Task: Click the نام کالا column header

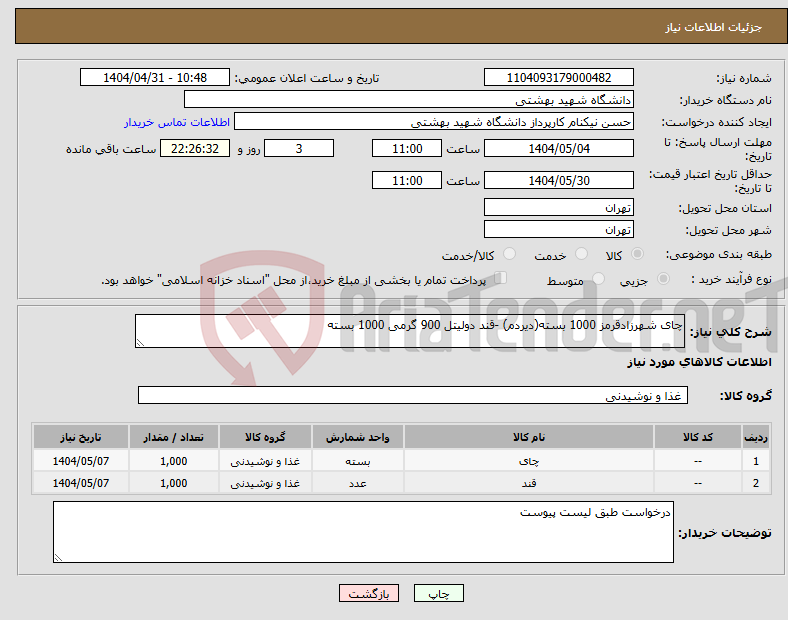Action: point(528,437)
